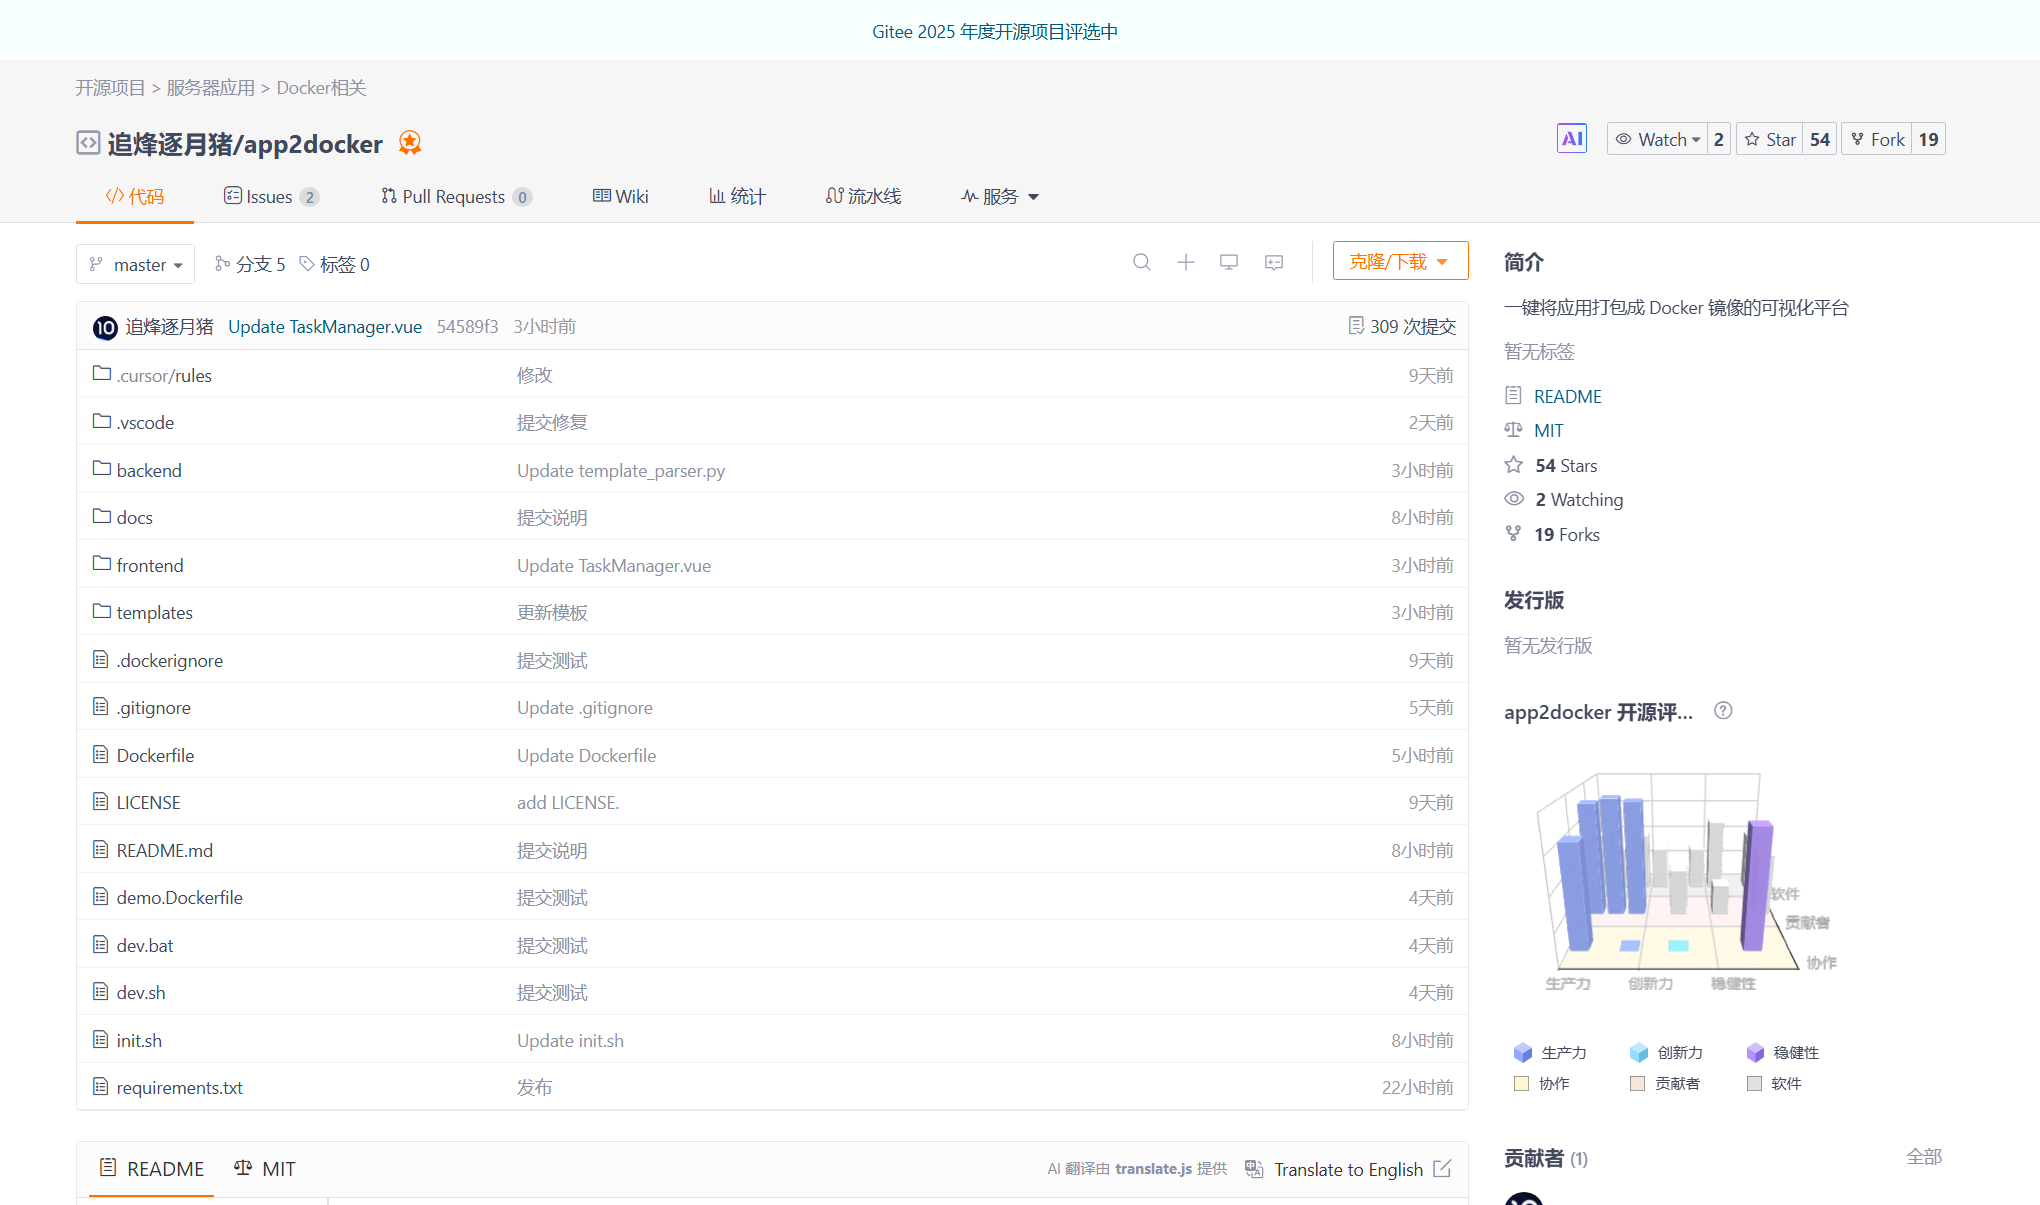The image size is (2040, 1205).
Task: Click the blue 生产力 legend swatch
Action: (x=1522, y=1052)
